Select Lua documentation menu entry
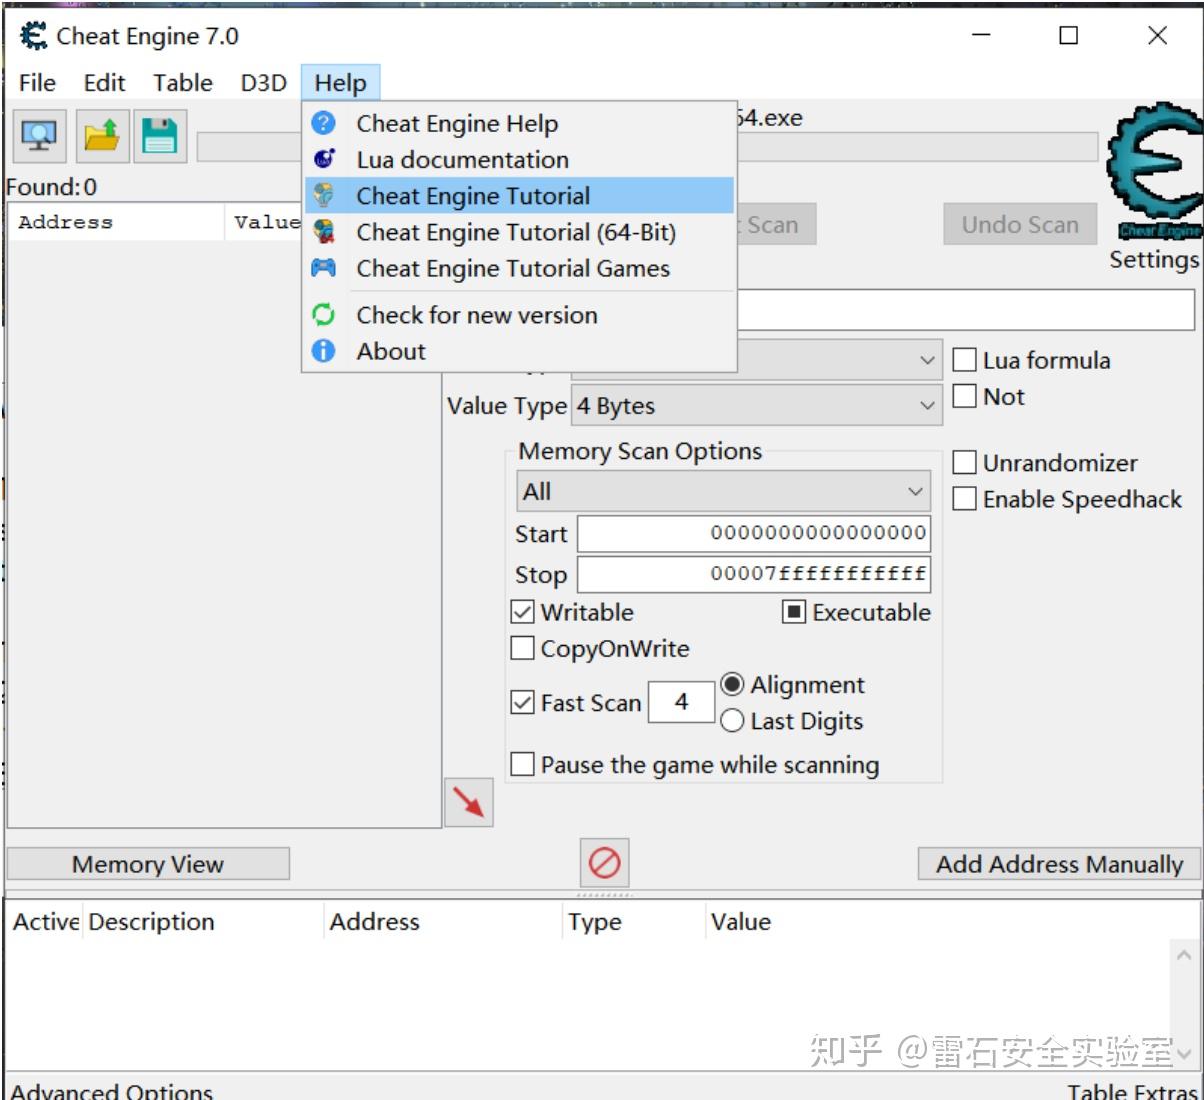Screen dimensions: 1204x1100 (x=519, y=159)
